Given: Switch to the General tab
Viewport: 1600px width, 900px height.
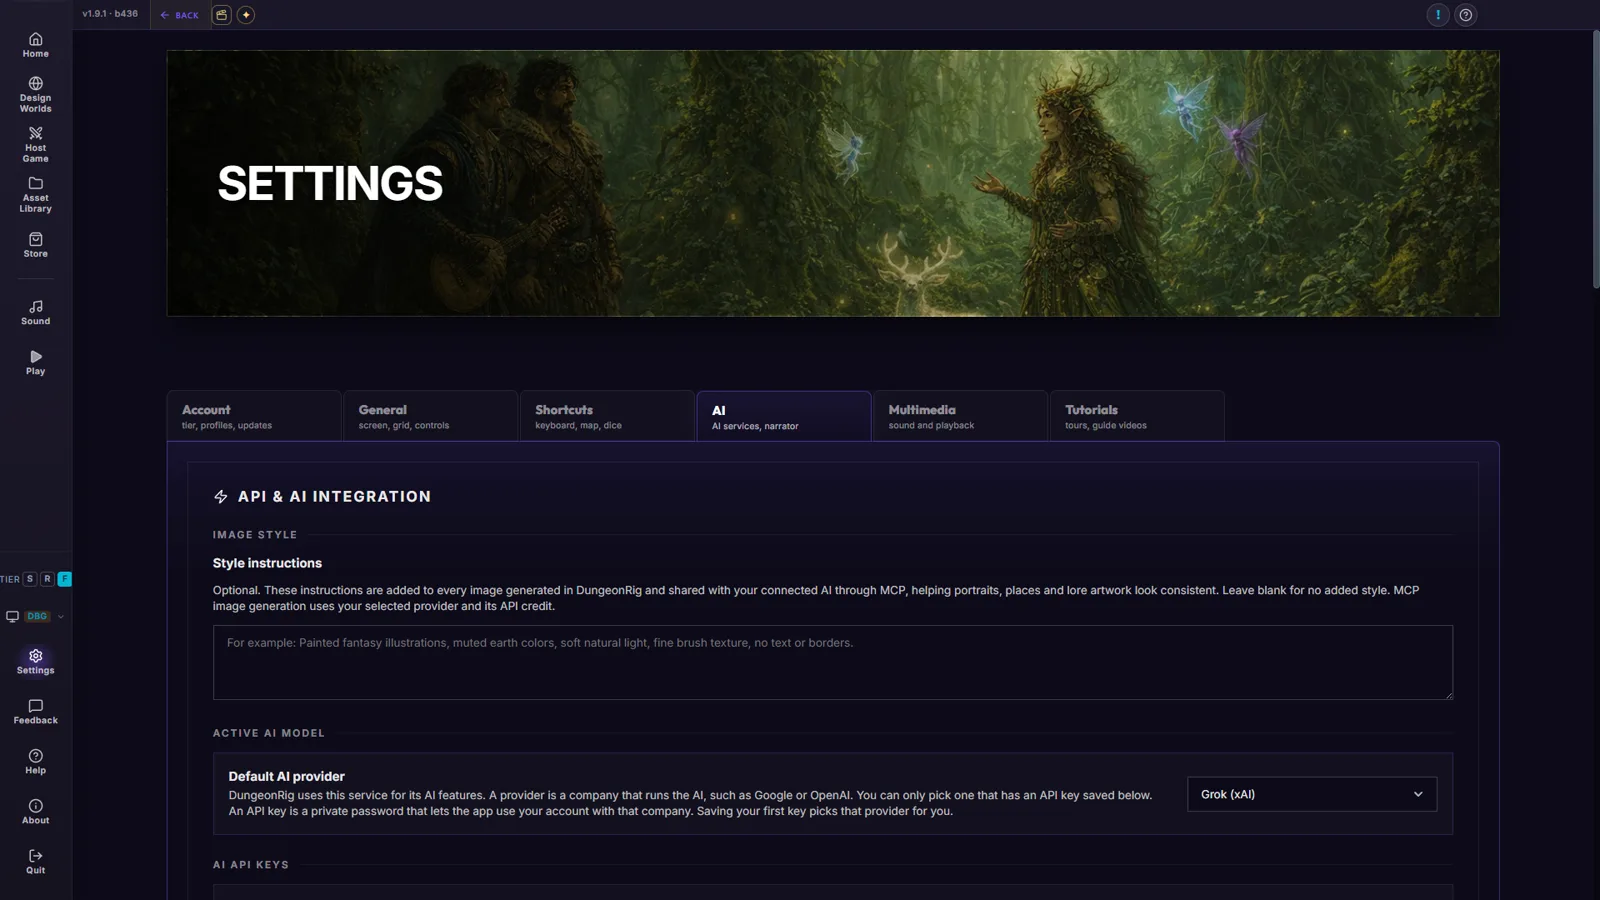Looking at the screenshot, I should click(430, 416).
